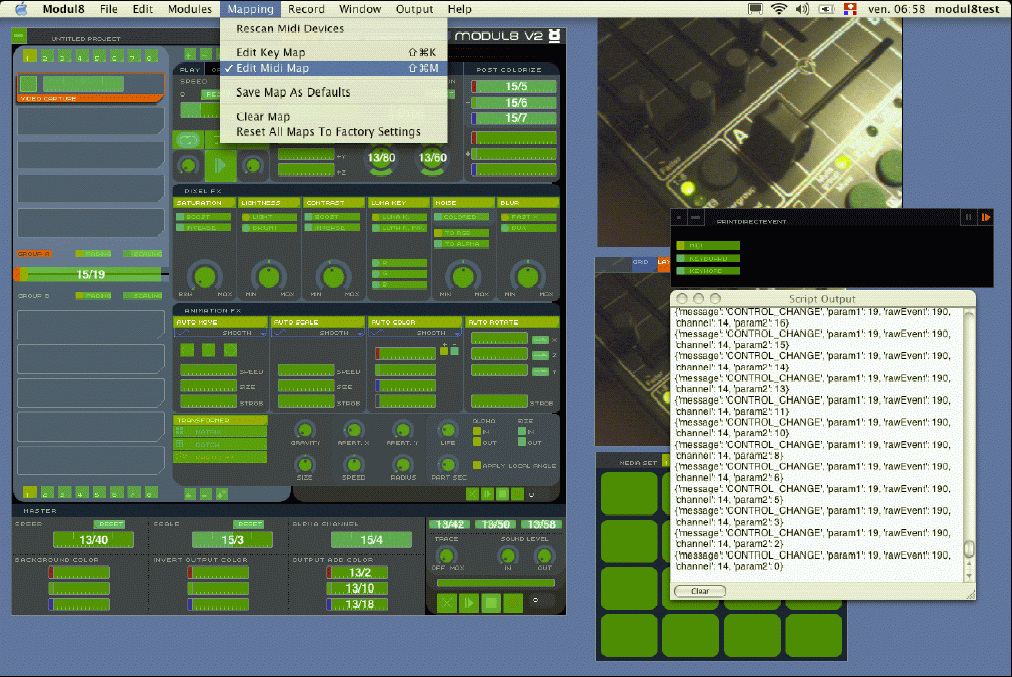The image size is (1012, 677).
Task: Click the Patch transformer icon
Action: click(180, 445)
